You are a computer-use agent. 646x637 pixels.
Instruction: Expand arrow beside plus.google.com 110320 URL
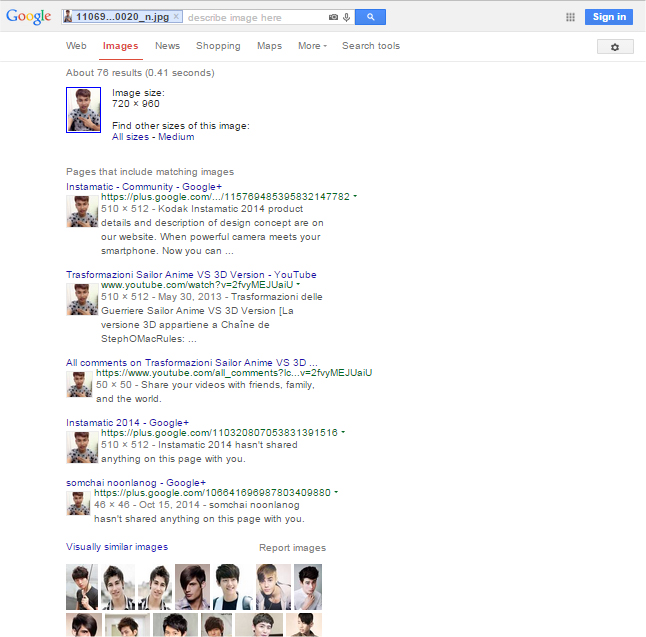point(343,432)
